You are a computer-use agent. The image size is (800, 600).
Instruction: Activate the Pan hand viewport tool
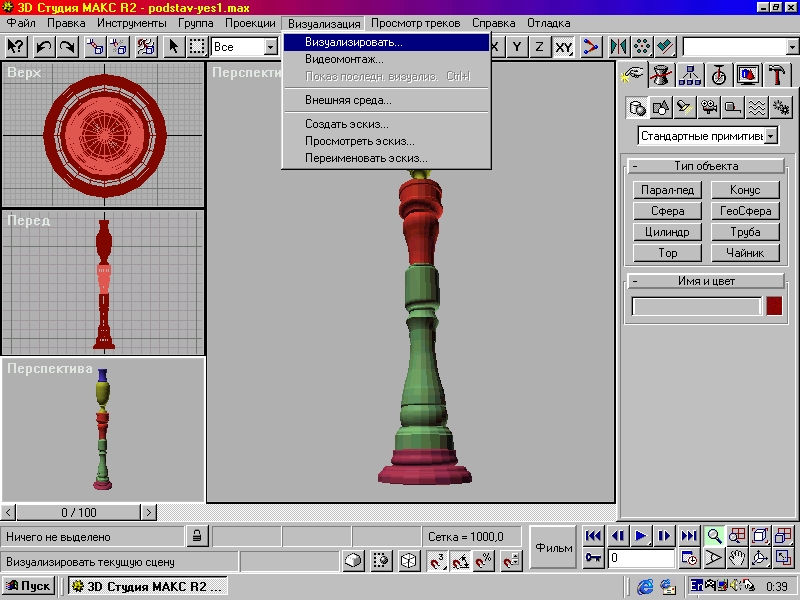click(738, 558)
